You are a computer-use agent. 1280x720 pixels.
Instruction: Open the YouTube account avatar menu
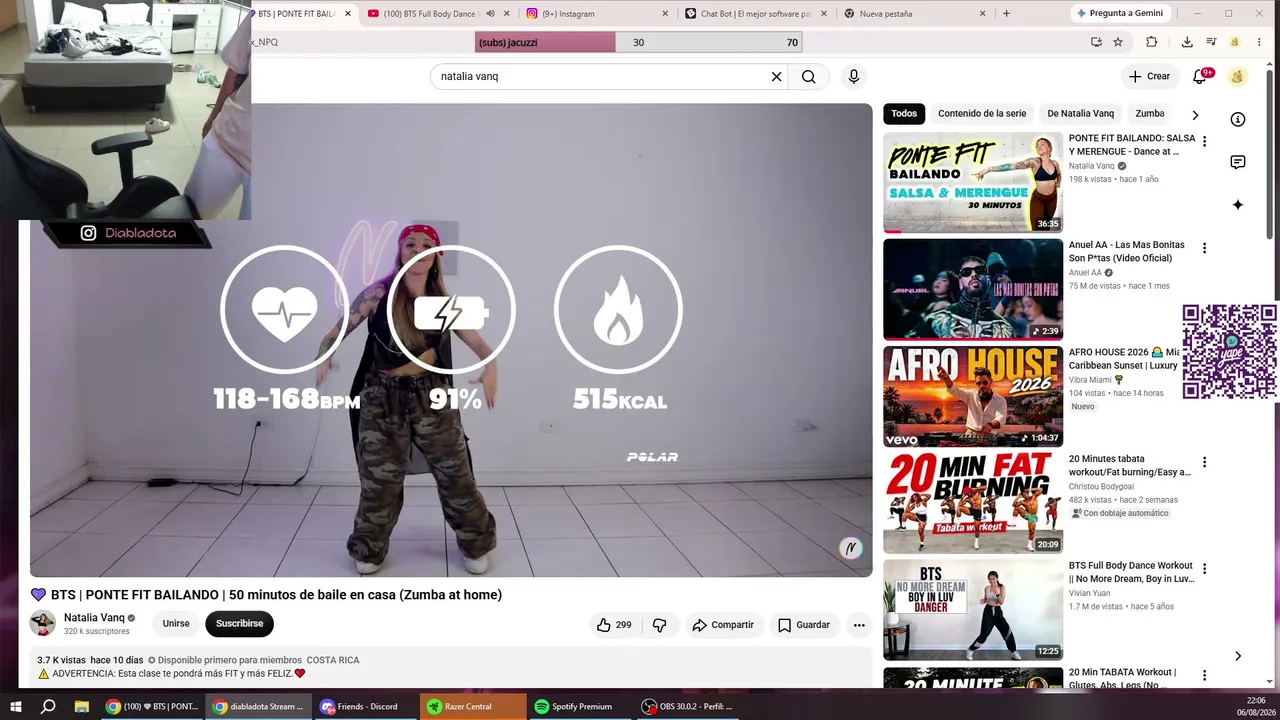(1237, 76)
